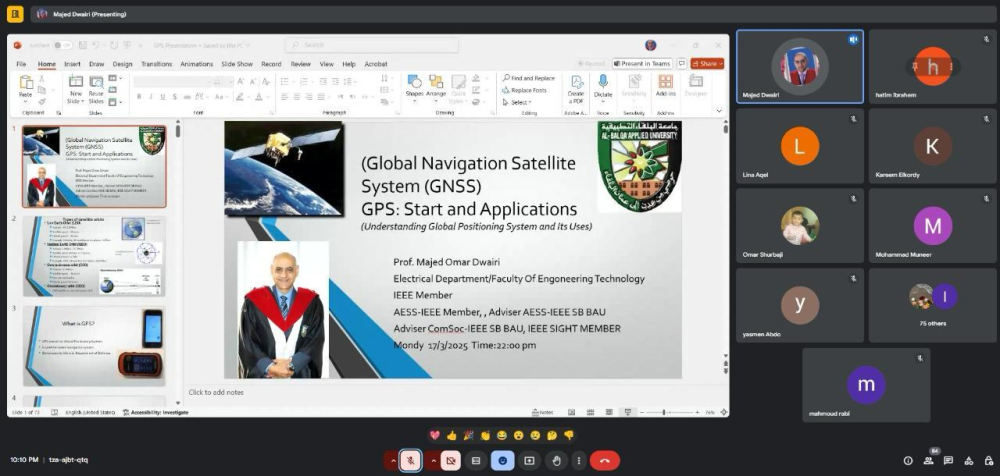The height and width of the screenshot is (476, 1000).
Task: Raise hand in the meeting
Action: pos(556,460)
